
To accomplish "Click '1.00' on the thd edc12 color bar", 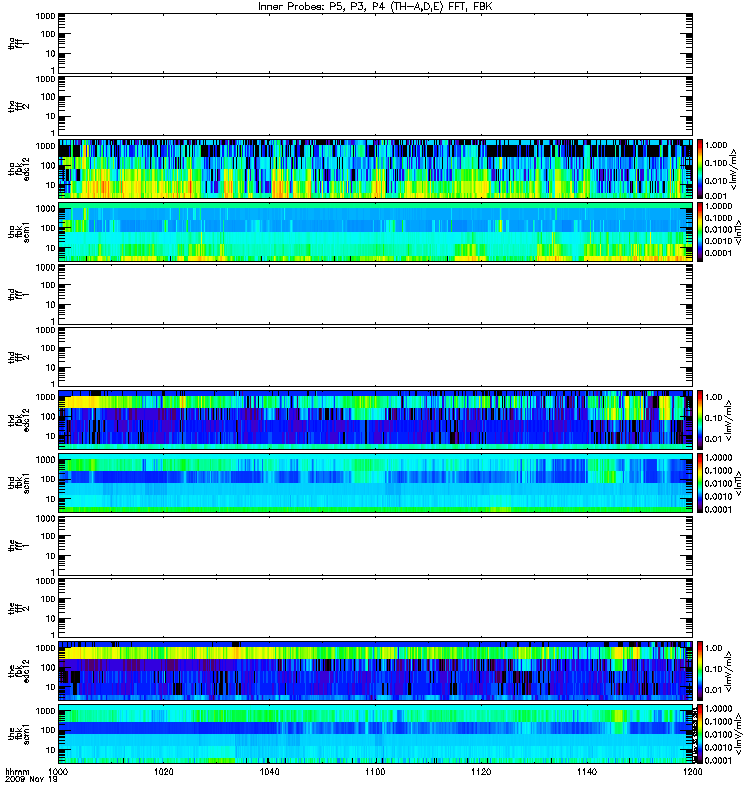I will coord(713,397).
